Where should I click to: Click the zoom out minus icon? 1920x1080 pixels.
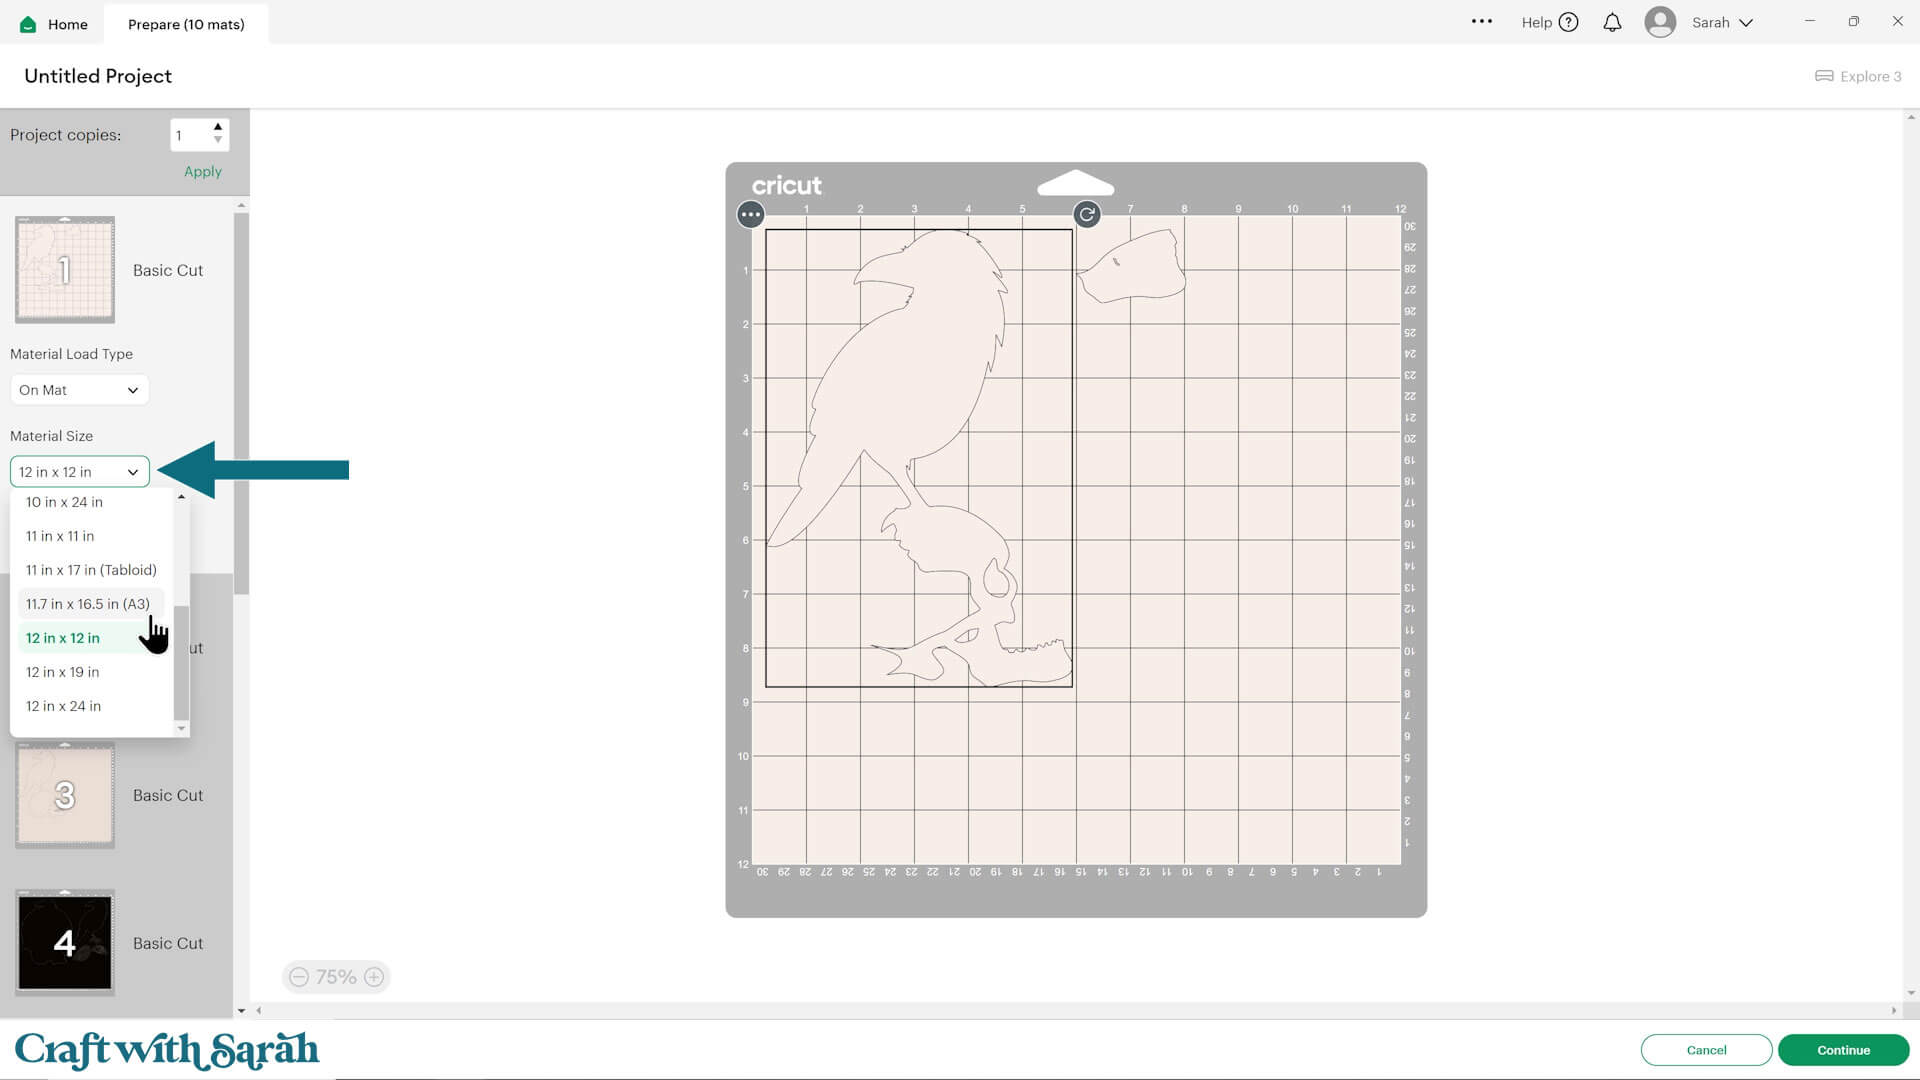[299, 977]
